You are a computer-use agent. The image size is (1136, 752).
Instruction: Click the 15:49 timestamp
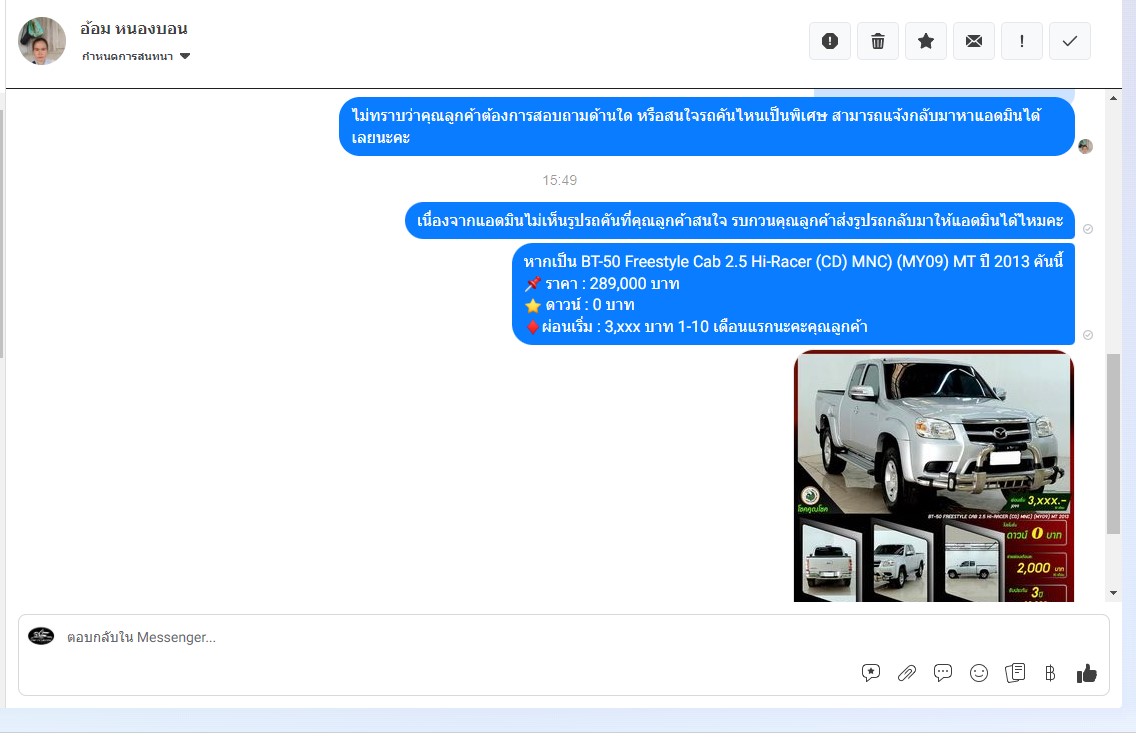560,180
